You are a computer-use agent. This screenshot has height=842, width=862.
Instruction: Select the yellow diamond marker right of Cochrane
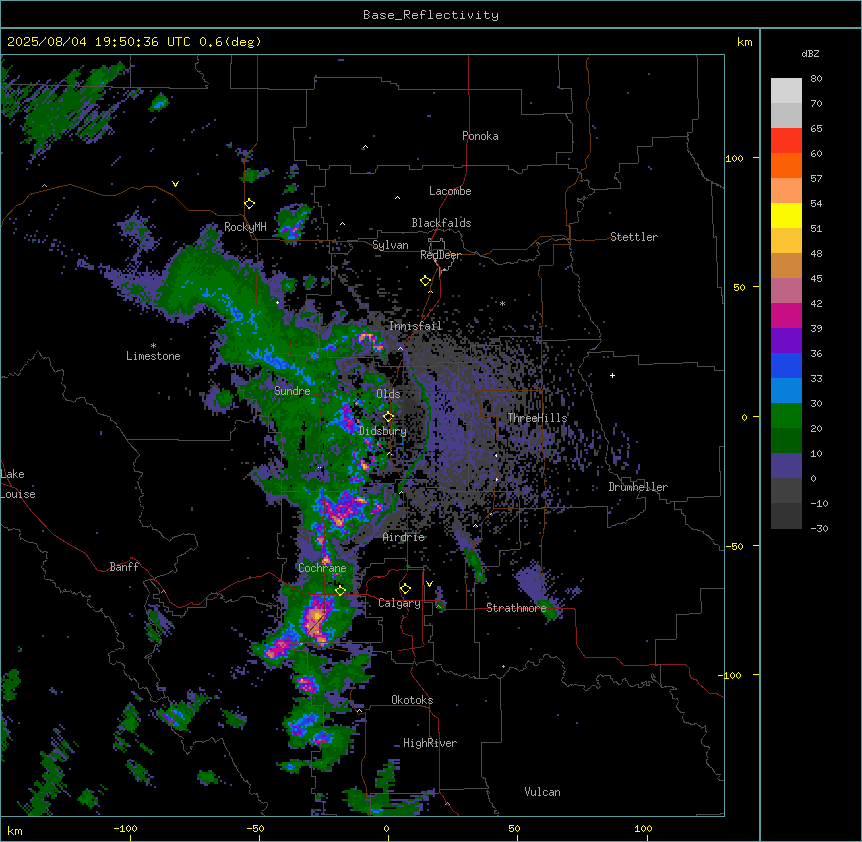pyautogui.click(x=340, y=591)
